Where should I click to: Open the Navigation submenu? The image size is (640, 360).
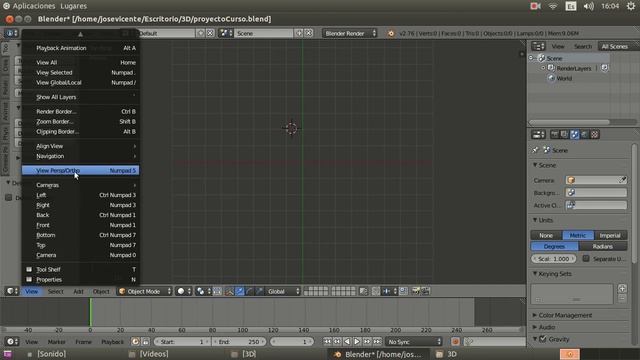(80, 156)
